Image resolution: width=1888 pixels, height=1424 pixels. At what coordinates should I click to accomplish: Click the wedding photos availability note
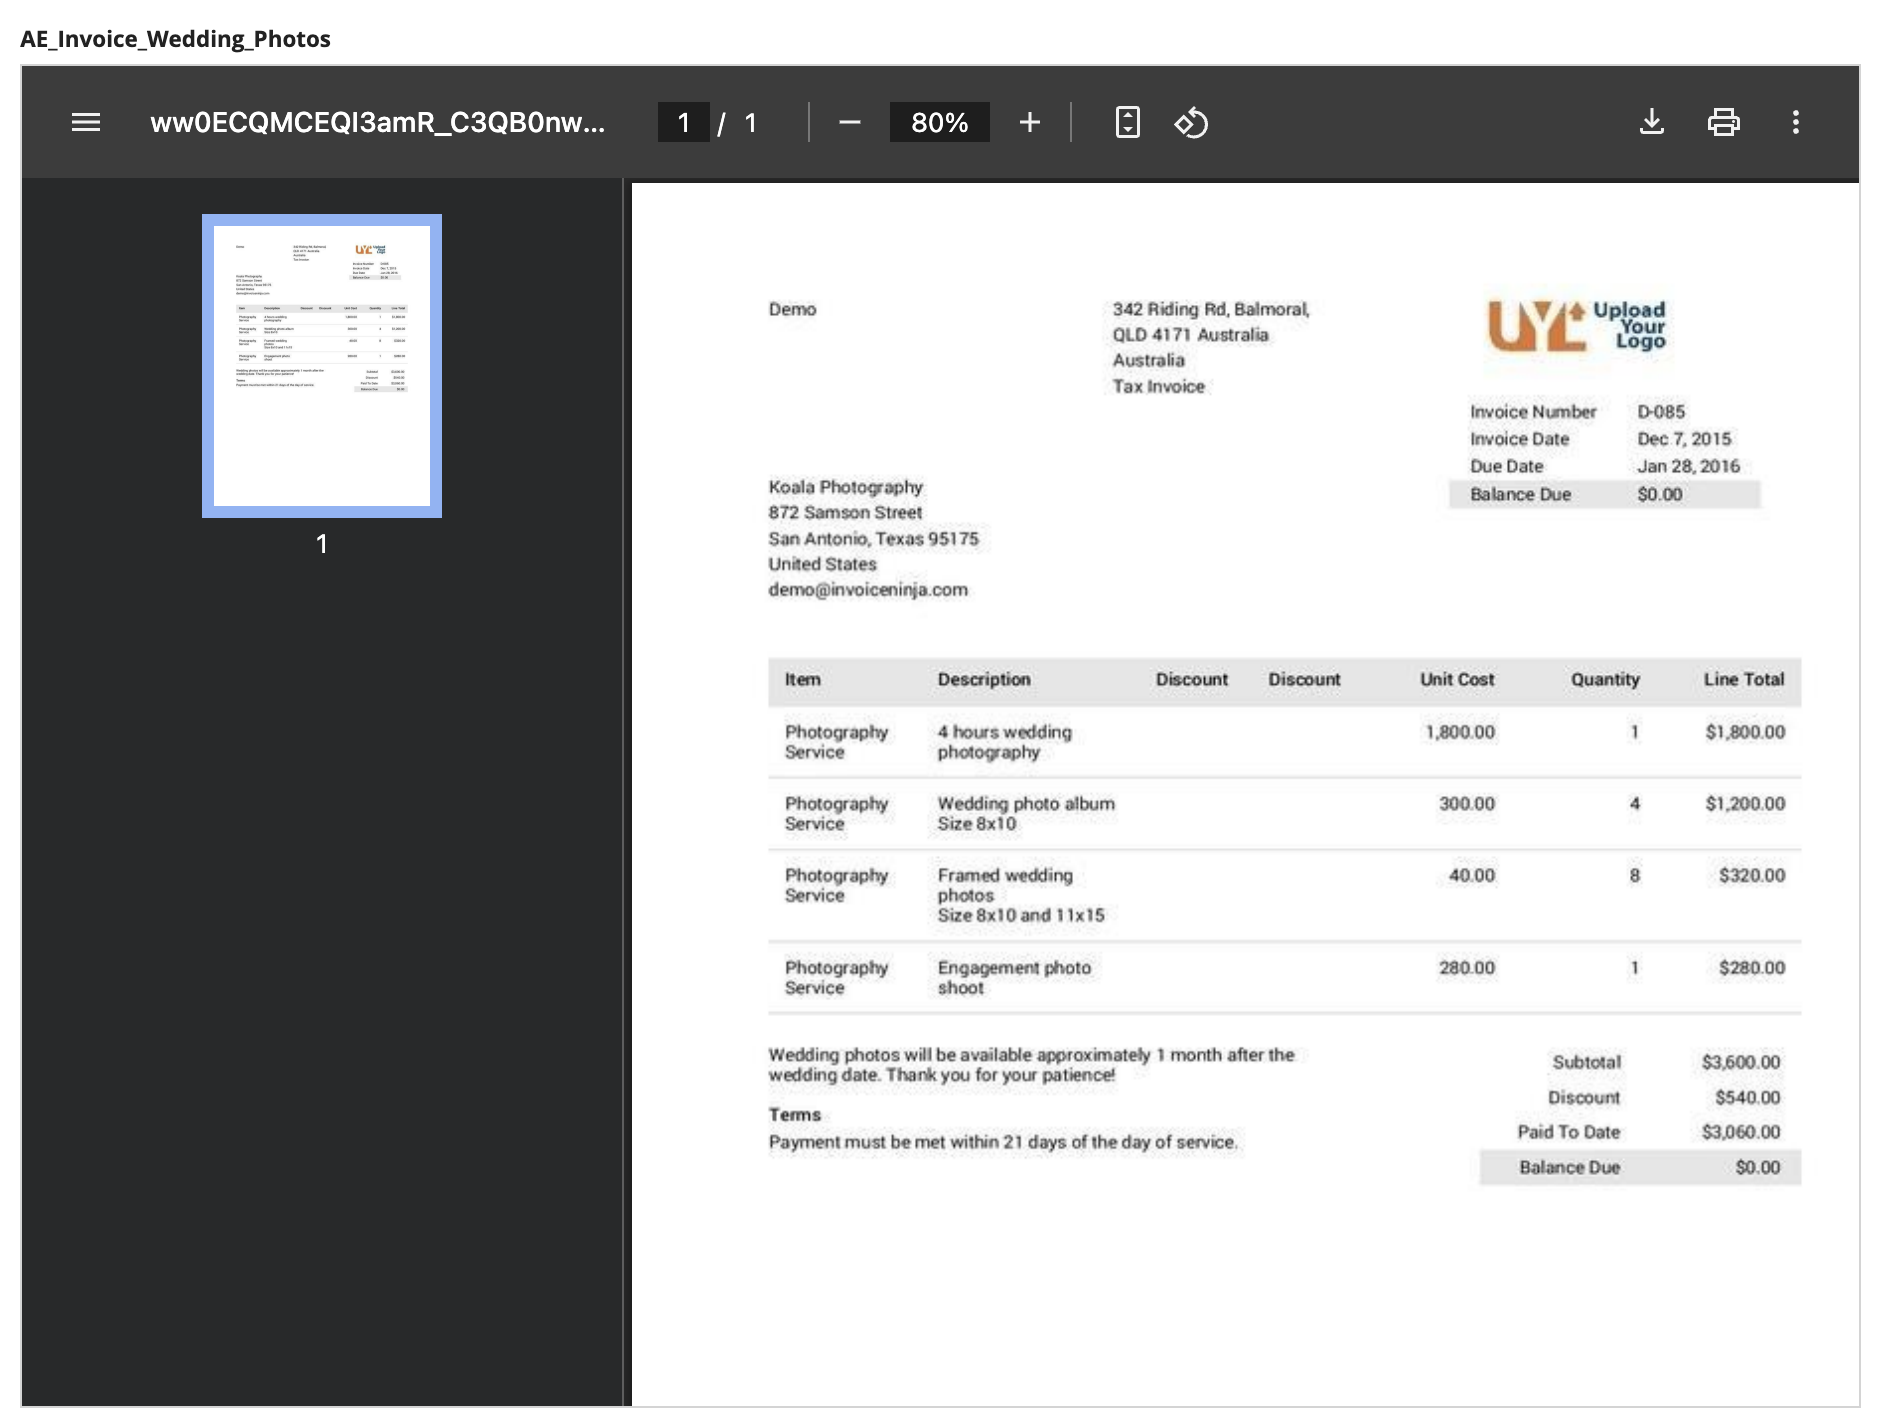coord(1031,1065)
